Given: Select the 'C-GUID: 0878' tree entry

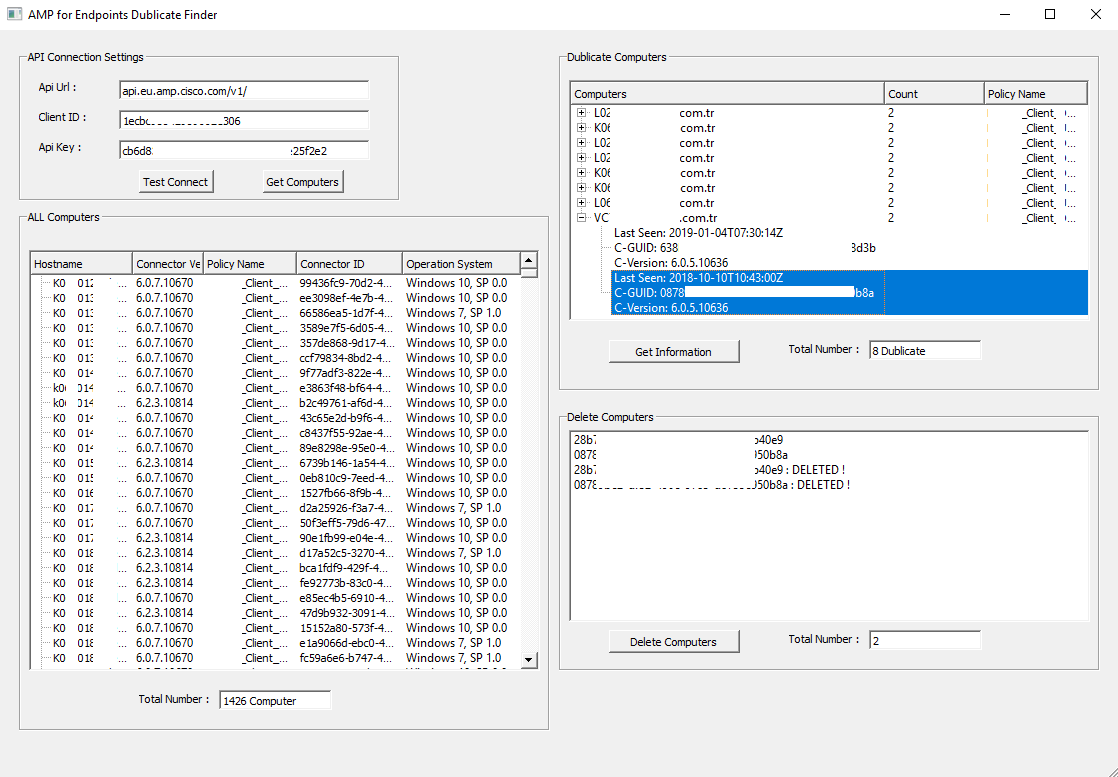Looking at the screenshot, I should (x=744, y=293).
